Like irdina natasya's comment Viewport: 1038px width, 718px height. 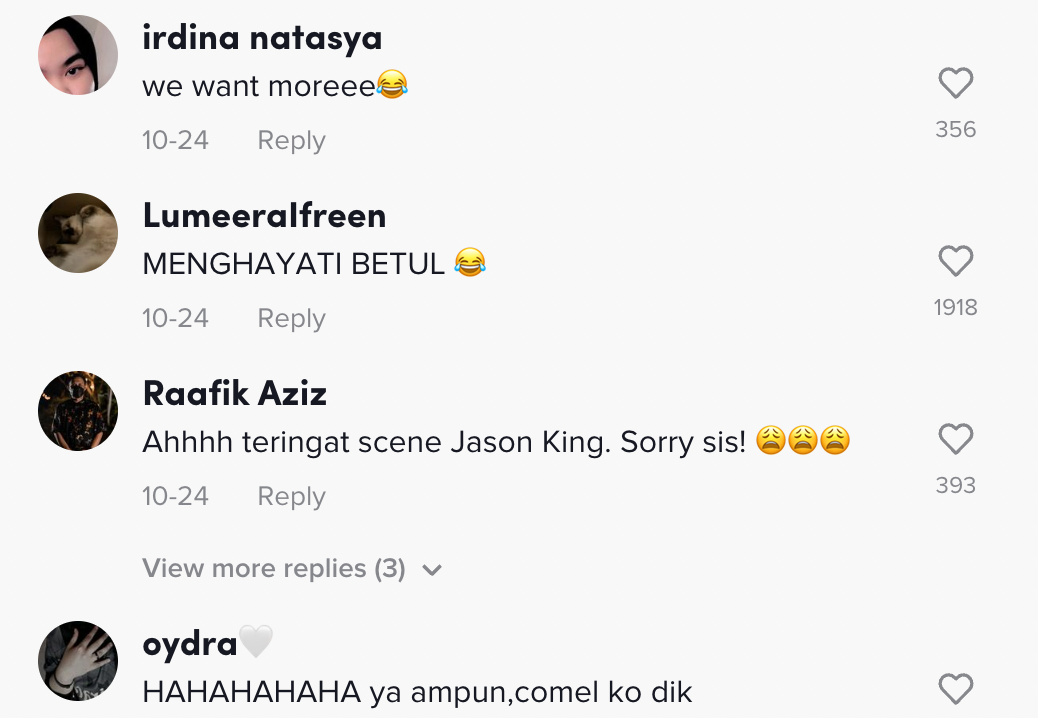pyautogui.click(x=956, y=84)
